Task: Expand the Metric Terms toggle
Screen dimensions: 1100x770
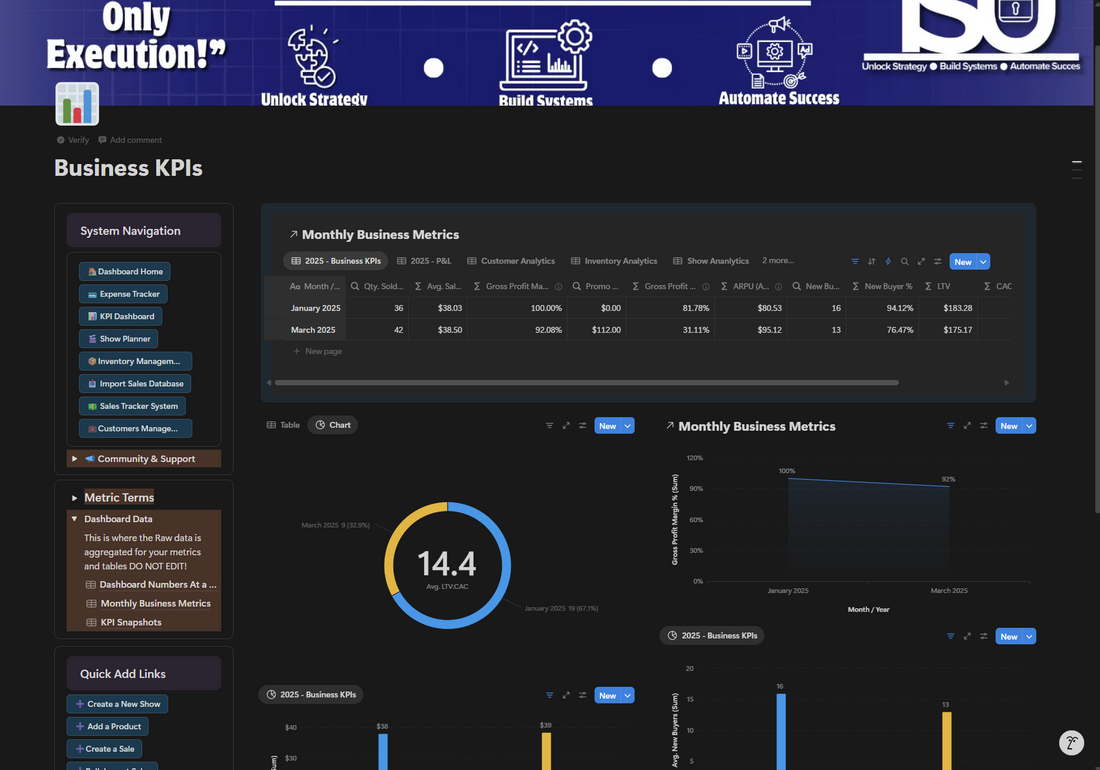Action: point(74,498)
